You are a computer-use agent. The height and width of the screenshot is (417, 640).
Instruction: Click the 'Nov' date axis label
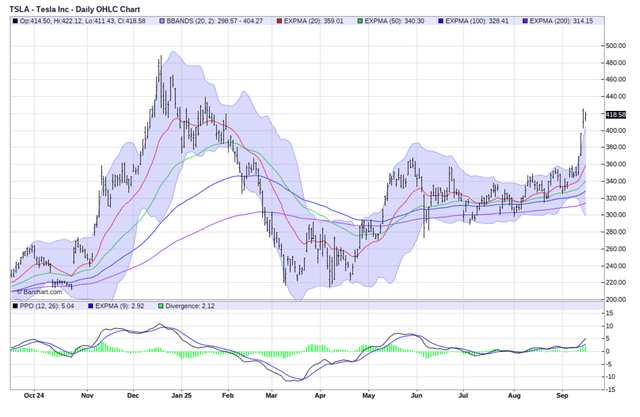(87, 396)
